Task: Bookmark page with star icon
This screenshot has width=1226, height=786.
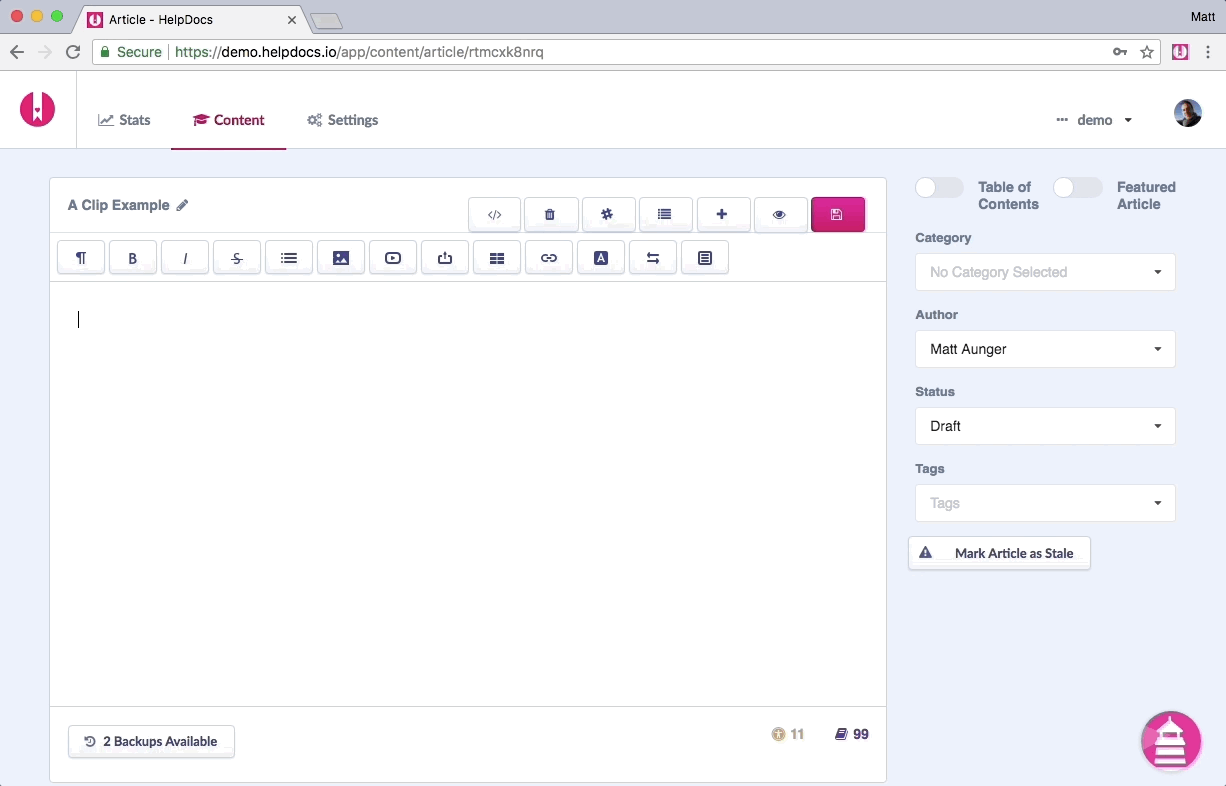Action: 1147,52
